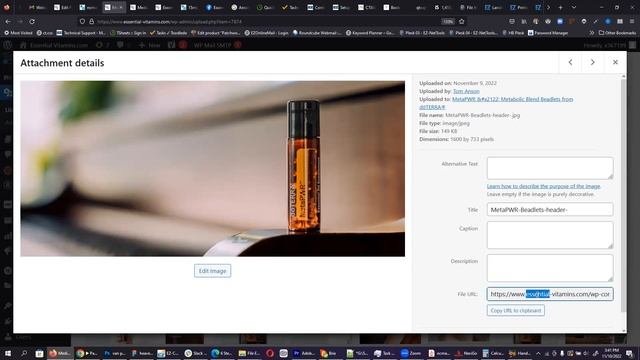Click the browser Forward arrow

pos(20,21)
